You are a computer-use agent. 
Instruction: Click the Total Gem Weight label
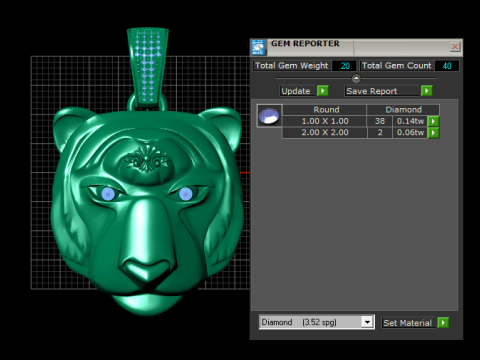tap(292, 66)
